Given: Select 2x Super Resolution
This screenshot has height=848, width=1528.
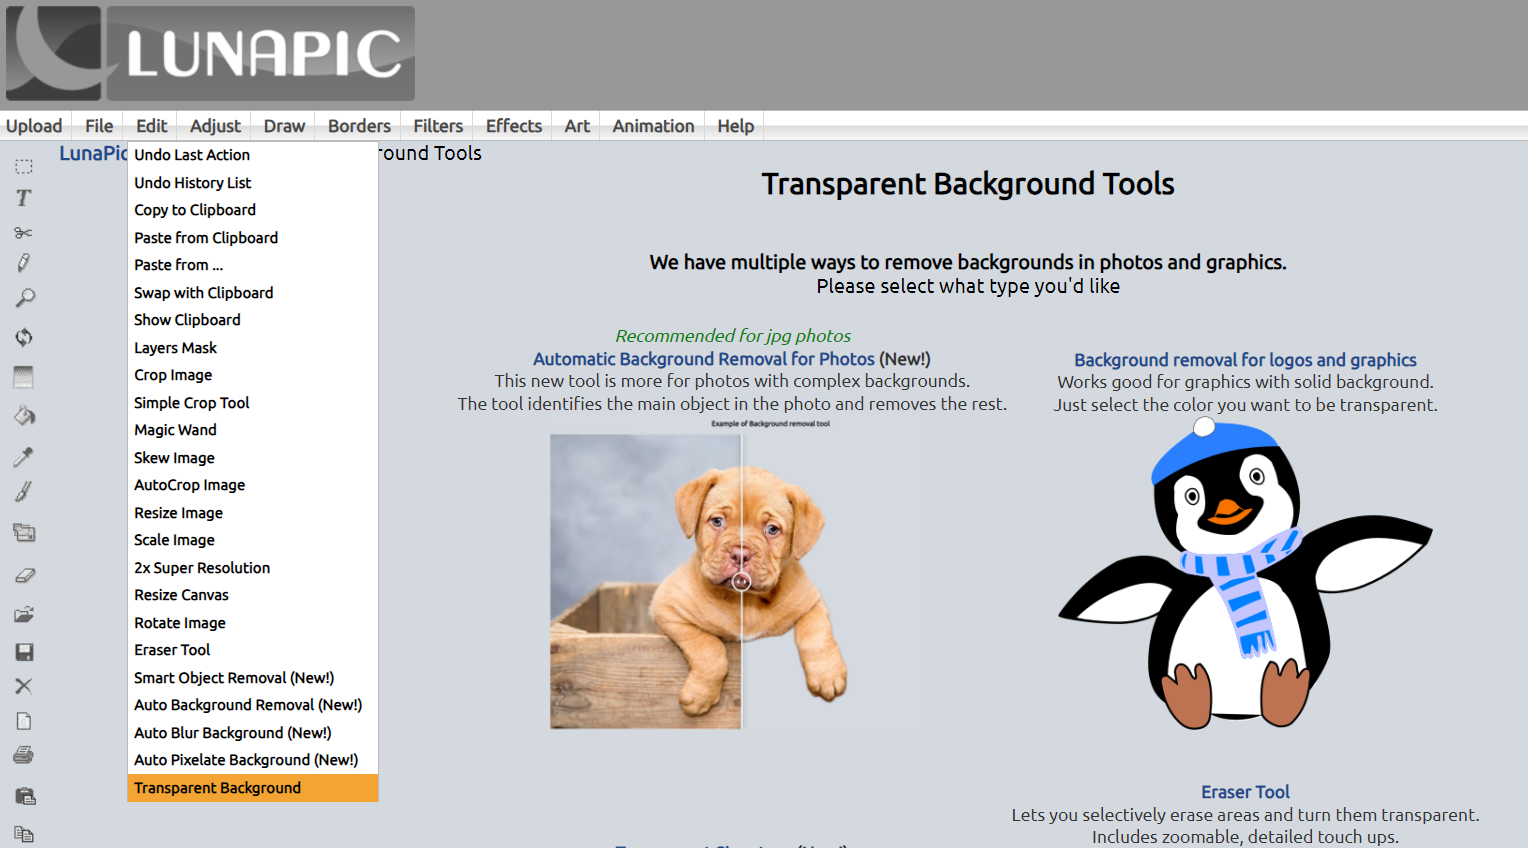Looking at the screenshot, I should 253,568.
